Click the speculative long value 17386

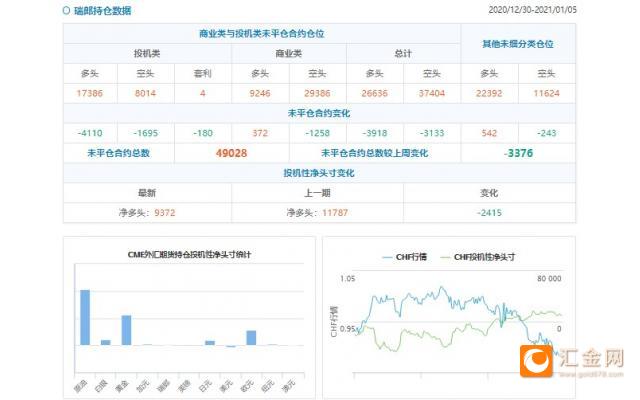pyautogui.click(x=90, y=93)
